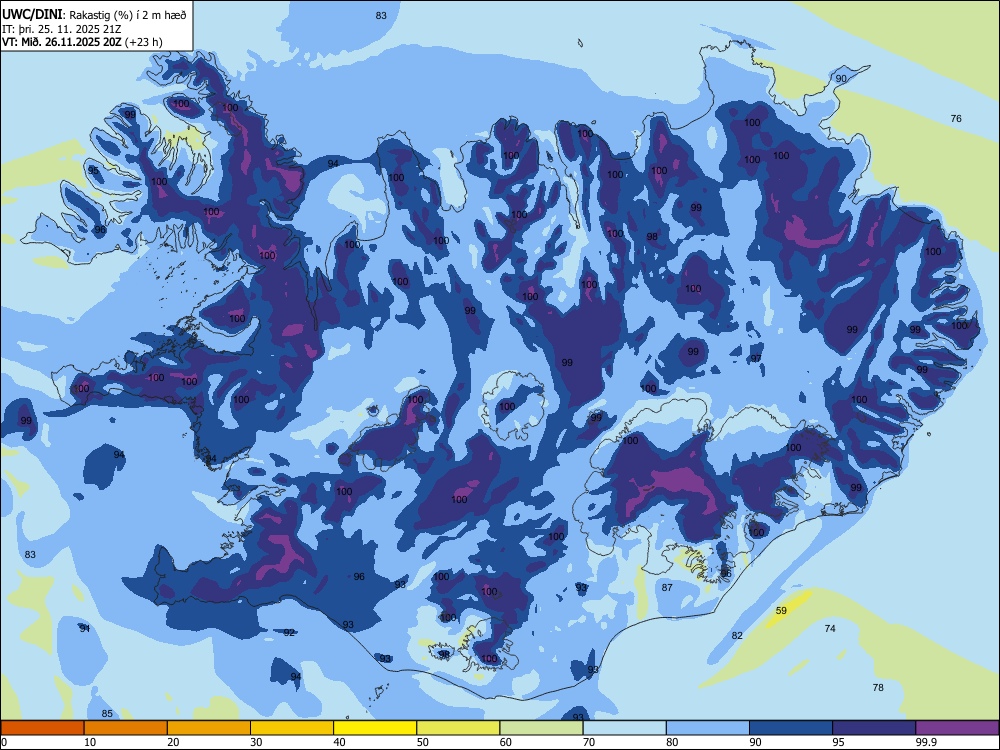Pick the 20–30 amber legend swatch
The image size is (1000, 750).
click(x=209, y=728)
